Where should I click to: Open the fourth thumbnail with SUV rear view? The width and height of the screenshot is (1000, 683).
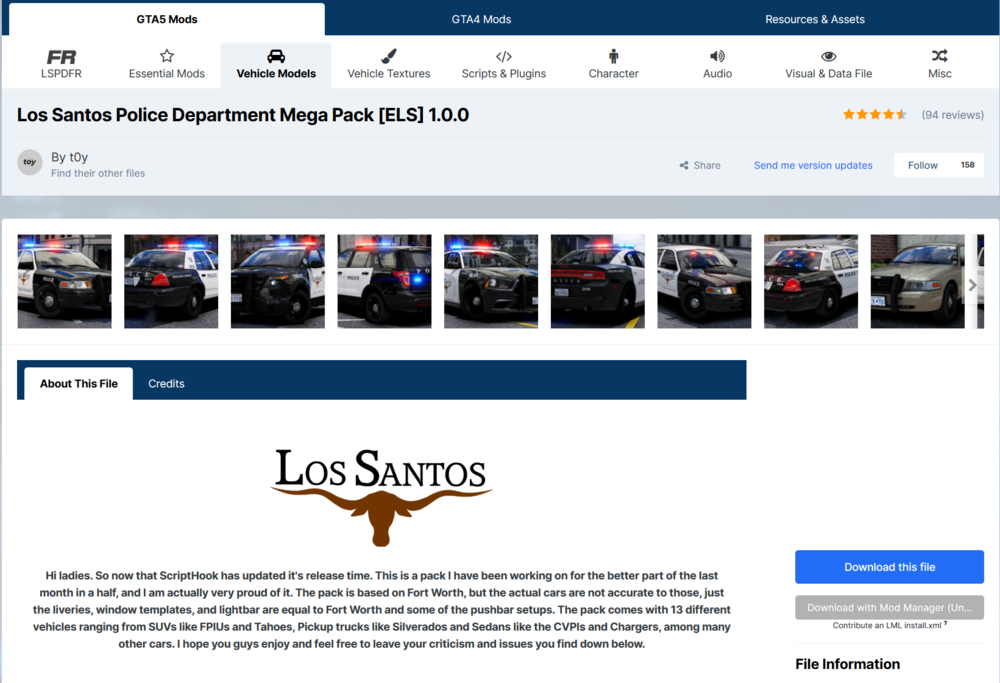[x=384, y=281]
